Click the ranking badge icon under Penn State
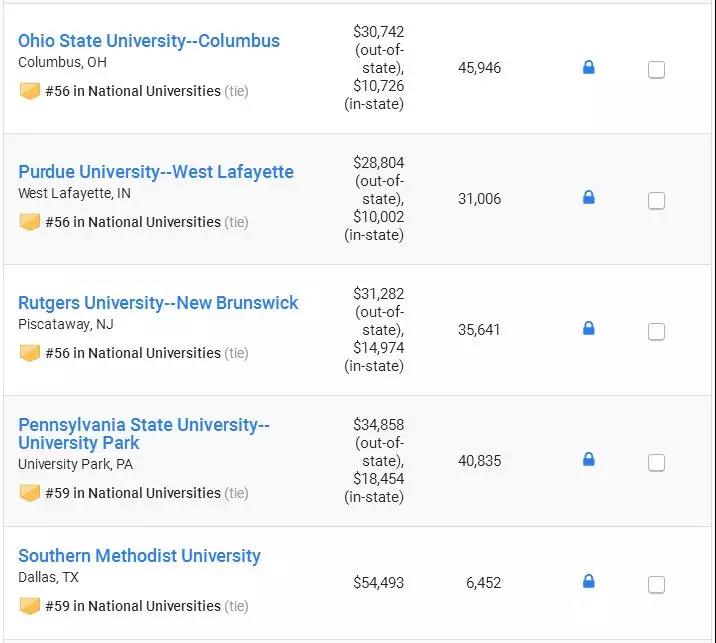 [30, 493]
